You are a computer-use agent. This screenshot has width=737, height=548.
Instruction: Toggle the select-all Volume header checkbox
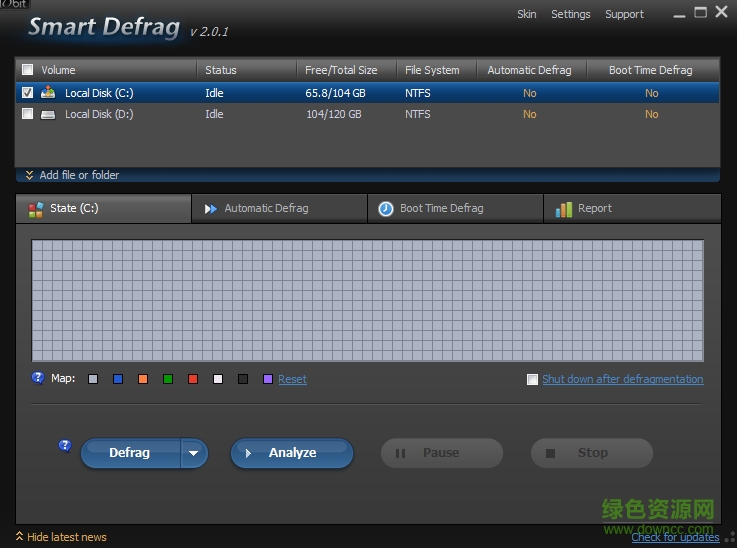coord(27,70)
